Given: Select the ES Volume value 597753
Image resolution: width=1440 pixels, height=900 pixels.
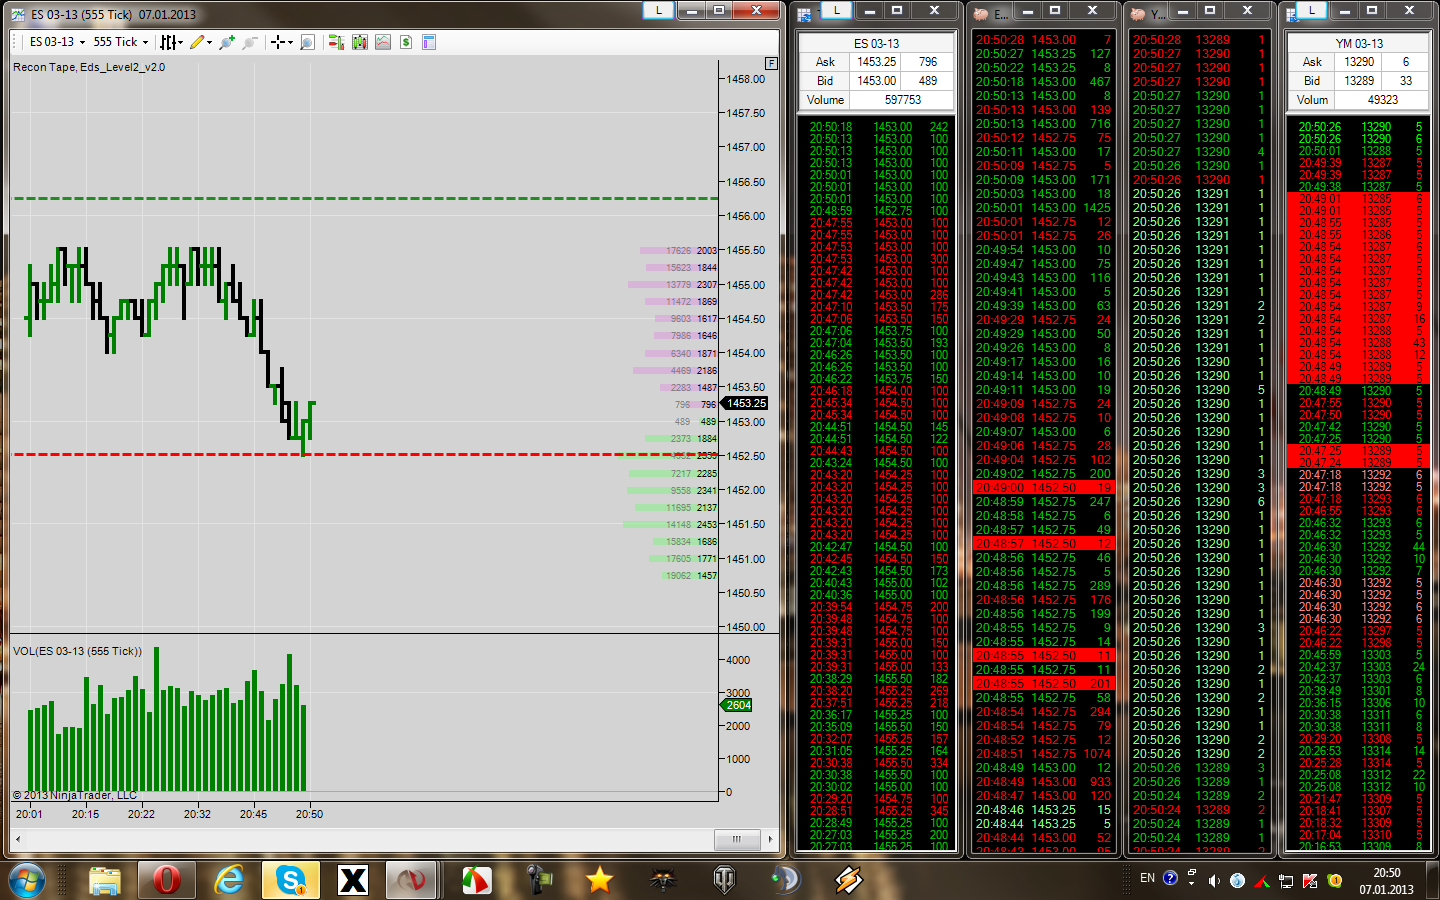Looking at the screenshot, I should pos(903,100).
